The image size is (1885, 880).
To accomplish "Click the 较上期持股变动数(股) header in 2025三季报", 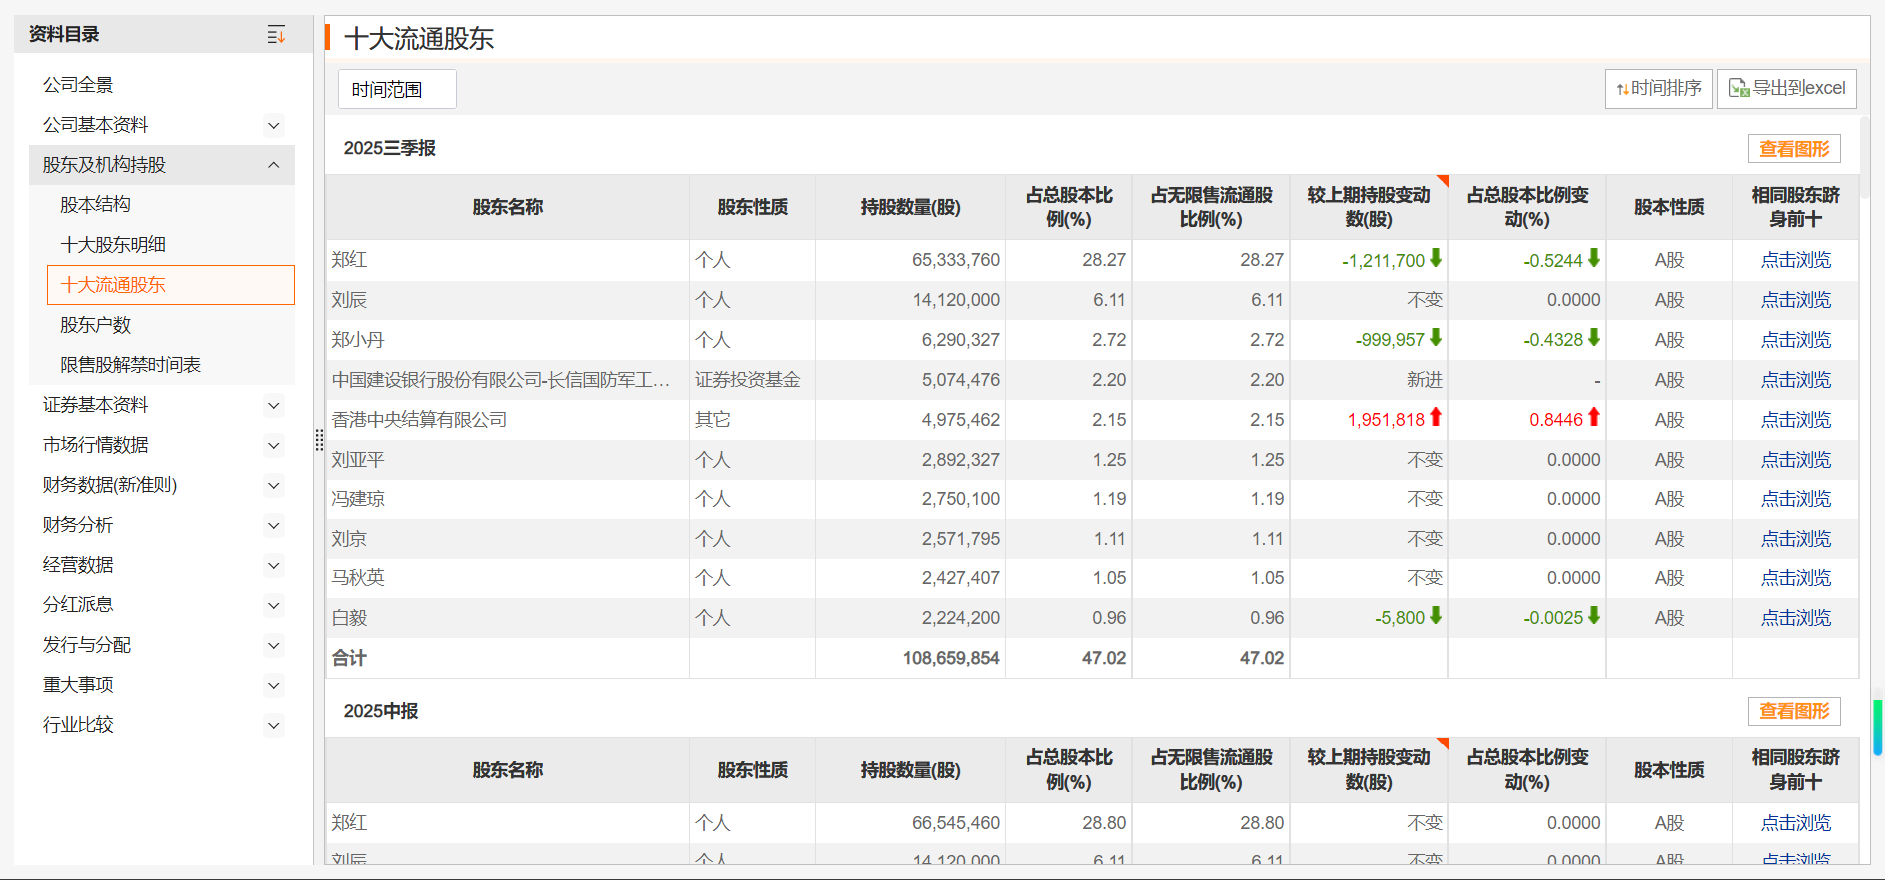I will (1369, 207).
